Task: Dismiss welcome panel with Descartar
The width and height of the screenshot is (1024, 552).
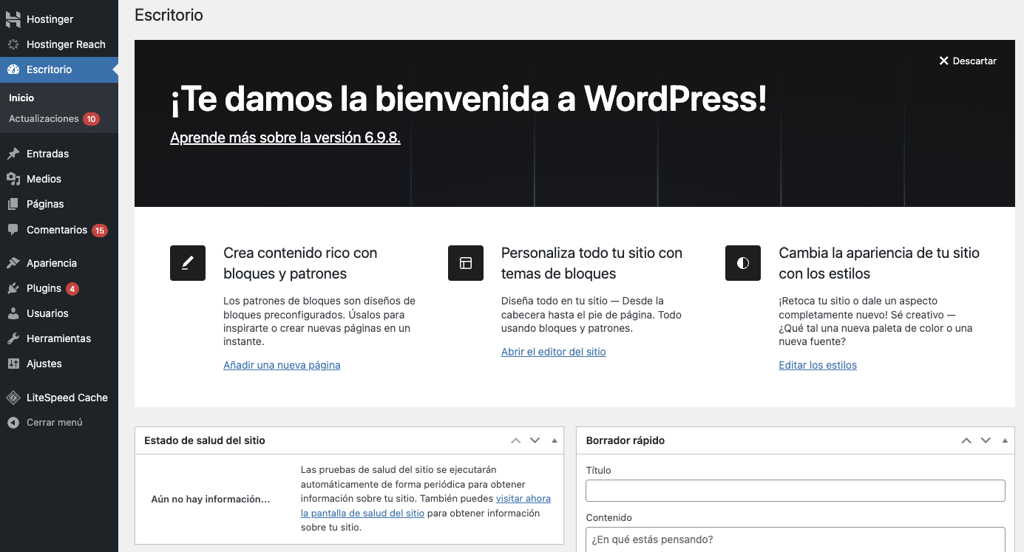Action: (x=968, y=61)
